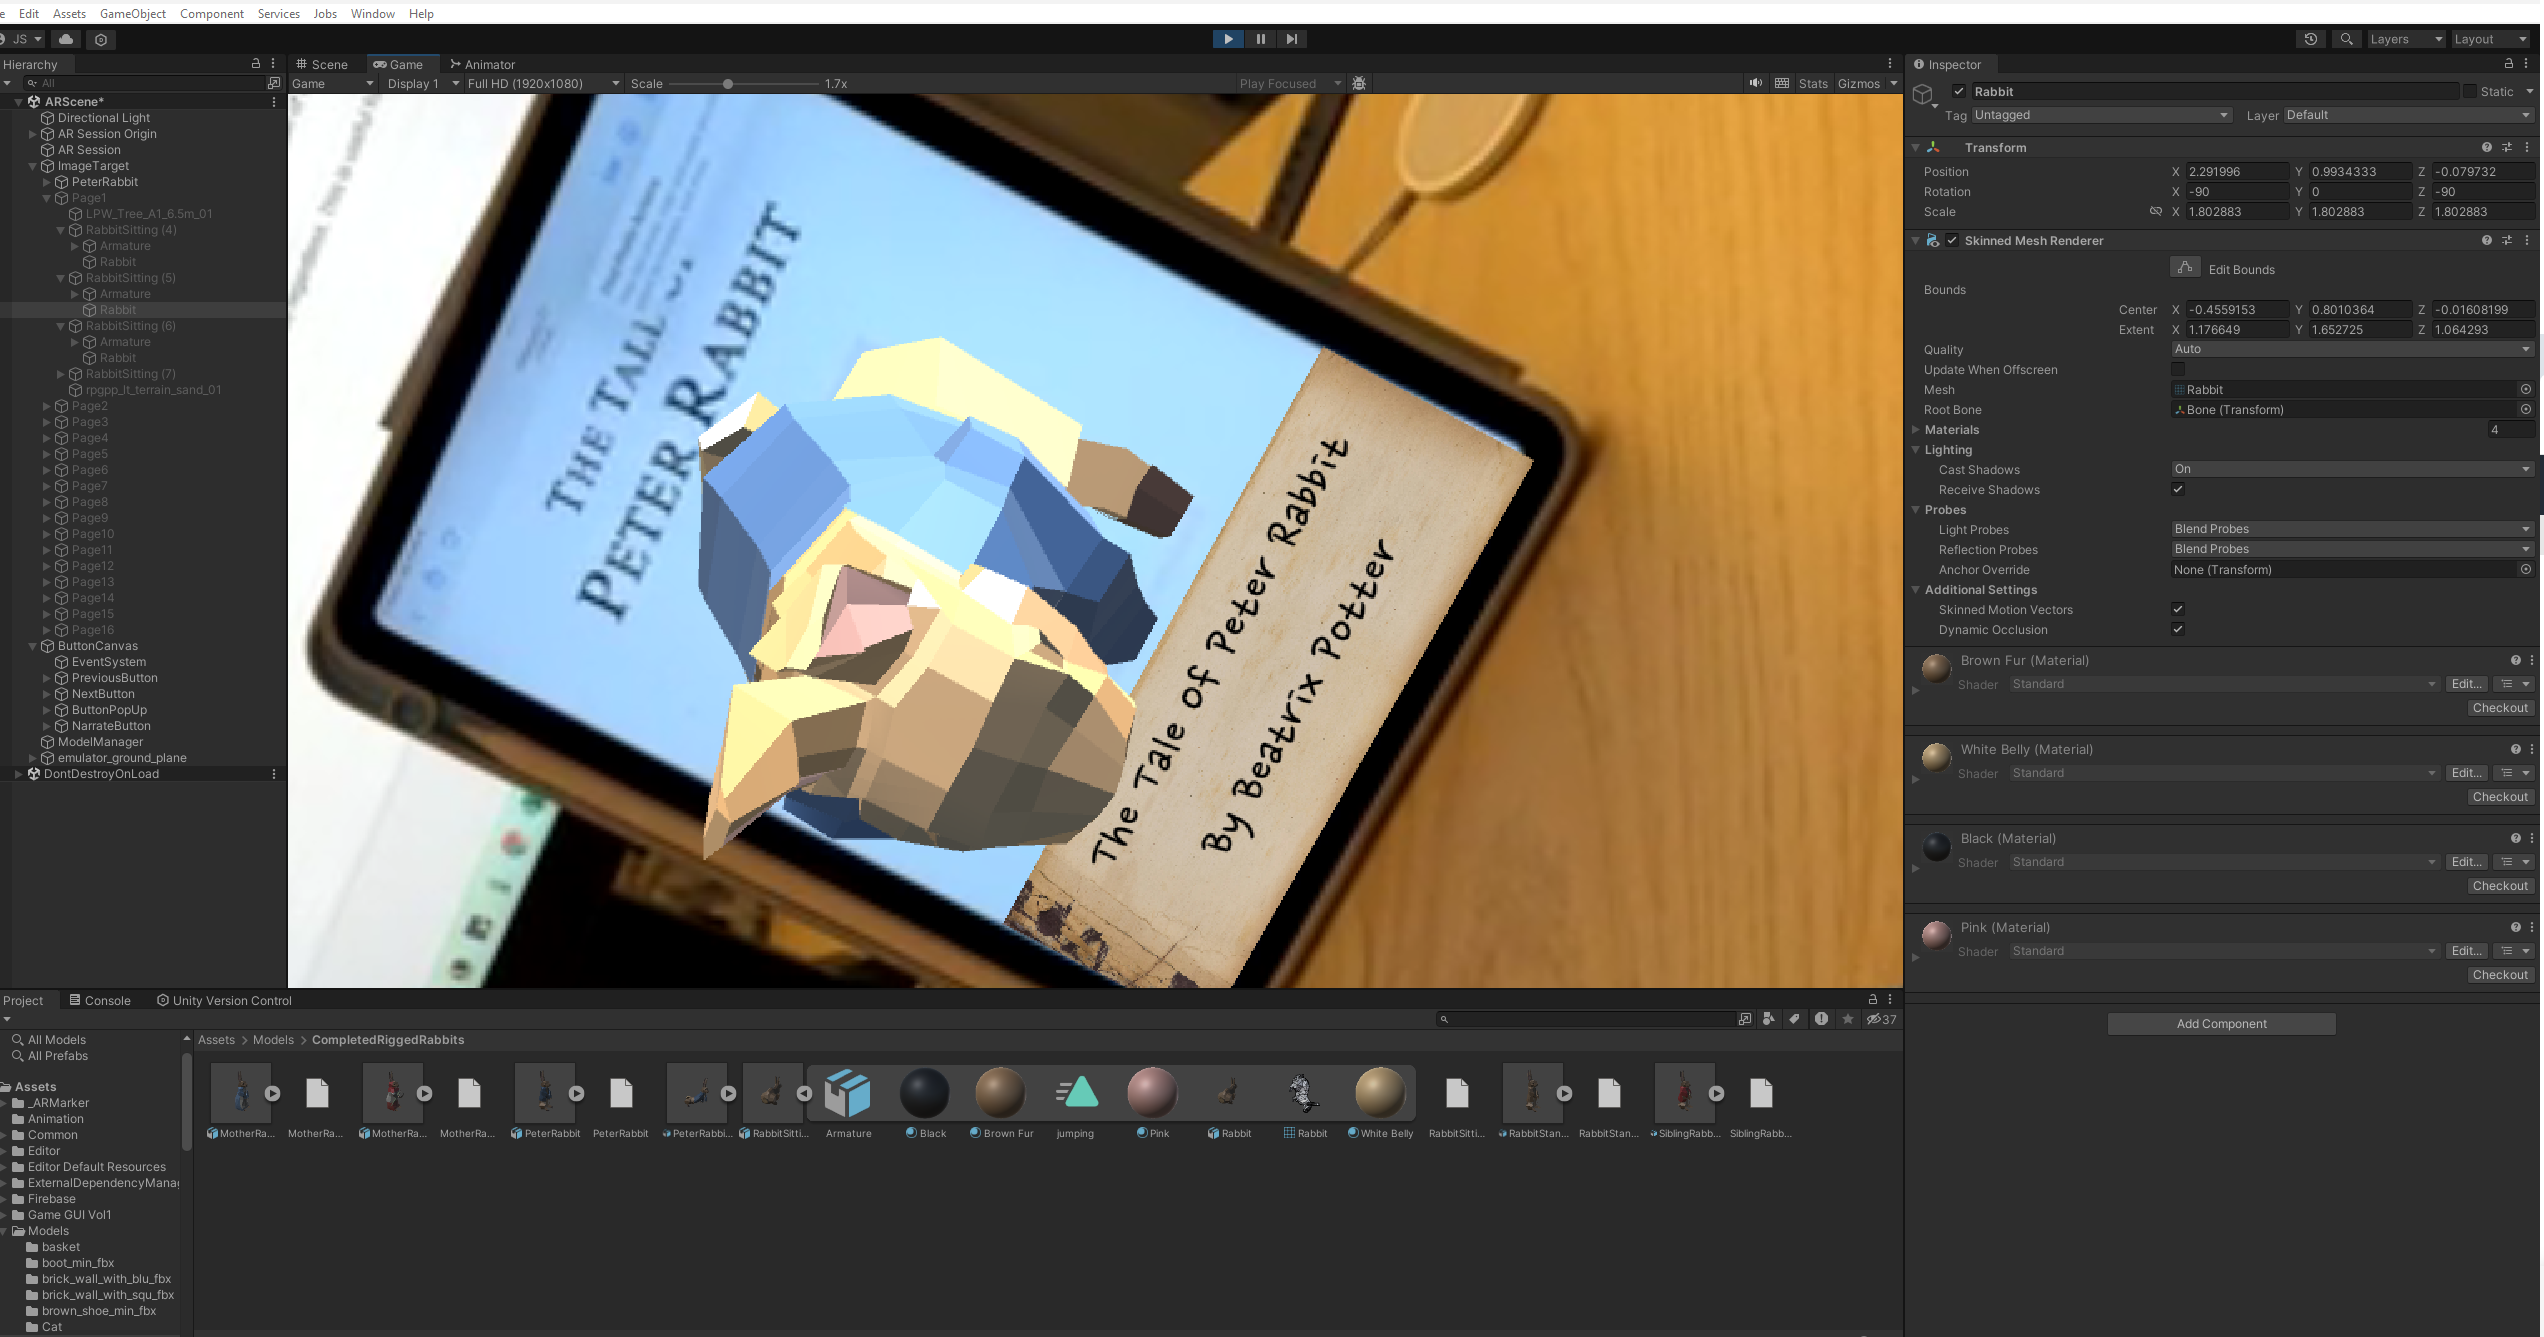Open the Quality dropdown
Screen dimensions: 2544x1337
pyautogui.click(x=2352, y=349)
